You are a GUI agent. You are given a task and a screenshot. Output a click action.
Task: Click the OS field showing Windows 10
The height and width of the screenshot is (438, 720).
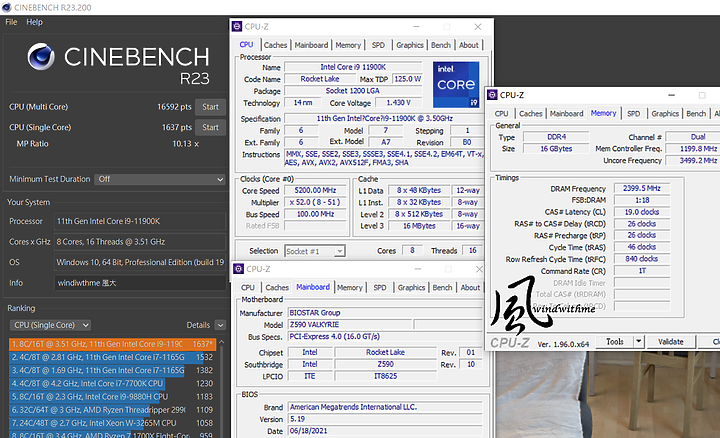(x=140, y=262)
